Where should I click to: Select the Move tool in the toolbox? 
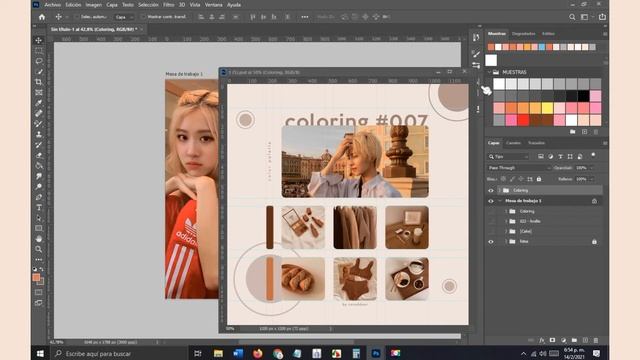tap(39, 40)
